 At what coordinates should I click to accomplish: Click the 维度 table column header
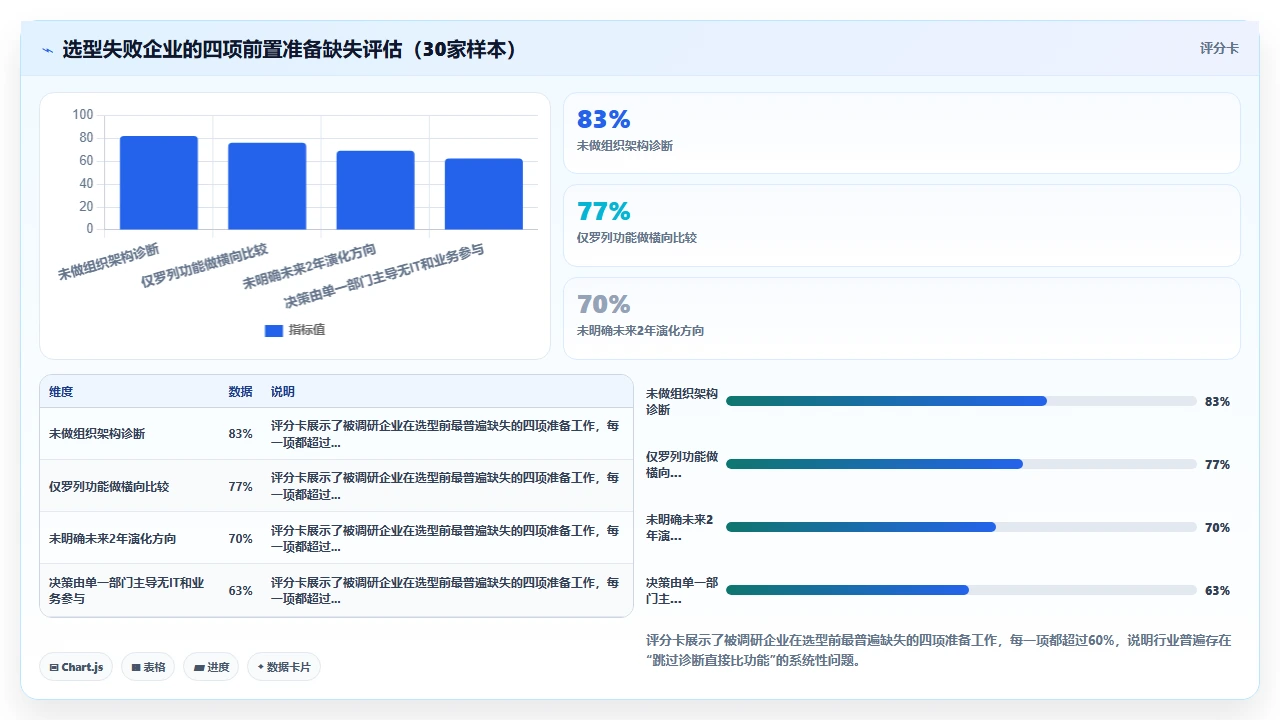[x=61, y=392]
